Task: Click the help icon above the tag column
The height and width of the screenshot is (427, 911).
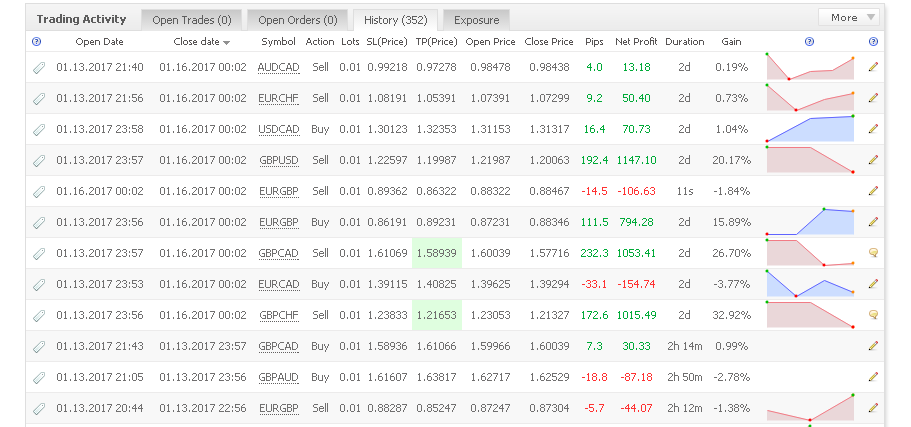Action: tap(37, 42)
